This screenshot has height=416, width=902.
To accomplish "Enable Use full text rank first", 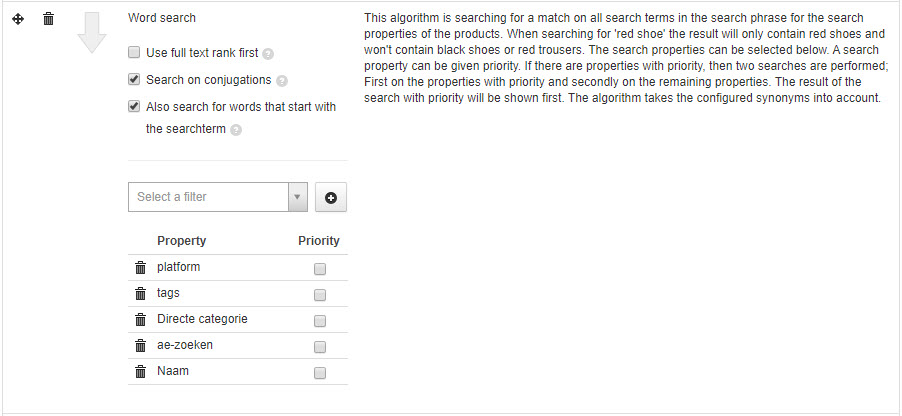I will pos(134,53).
